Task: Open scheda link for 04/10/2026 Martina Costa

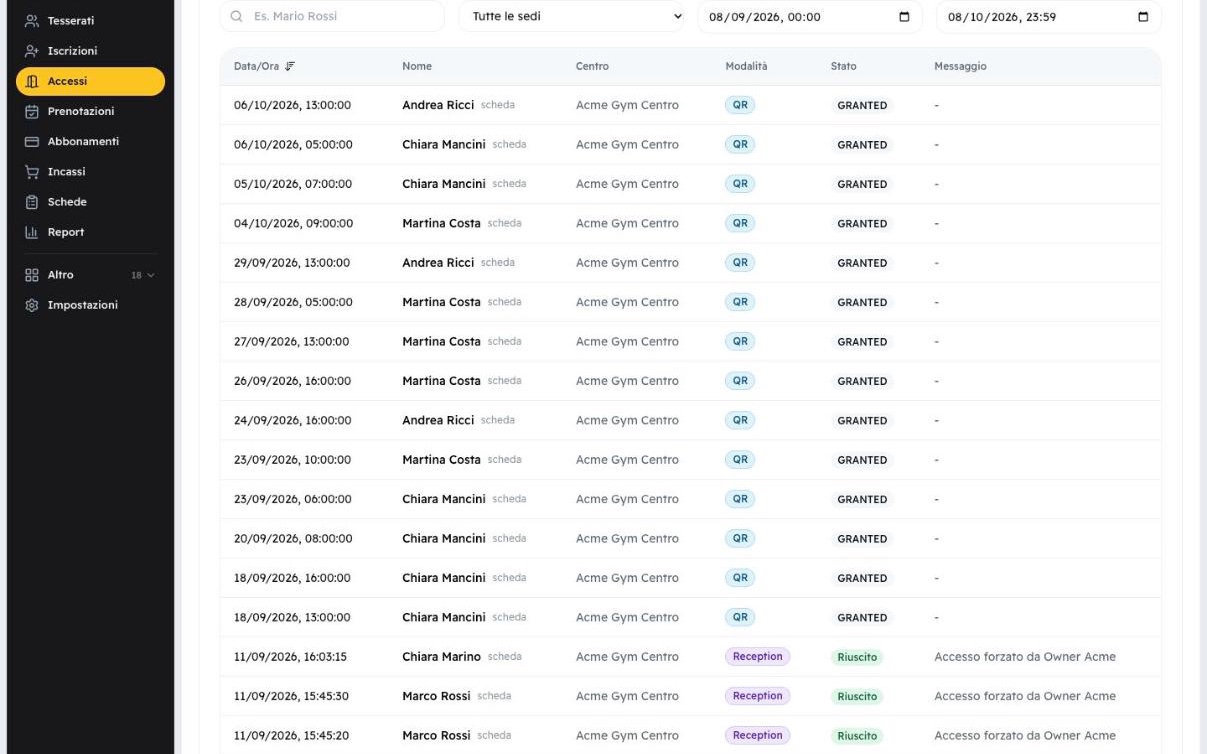Action: [x=504, y=224]
